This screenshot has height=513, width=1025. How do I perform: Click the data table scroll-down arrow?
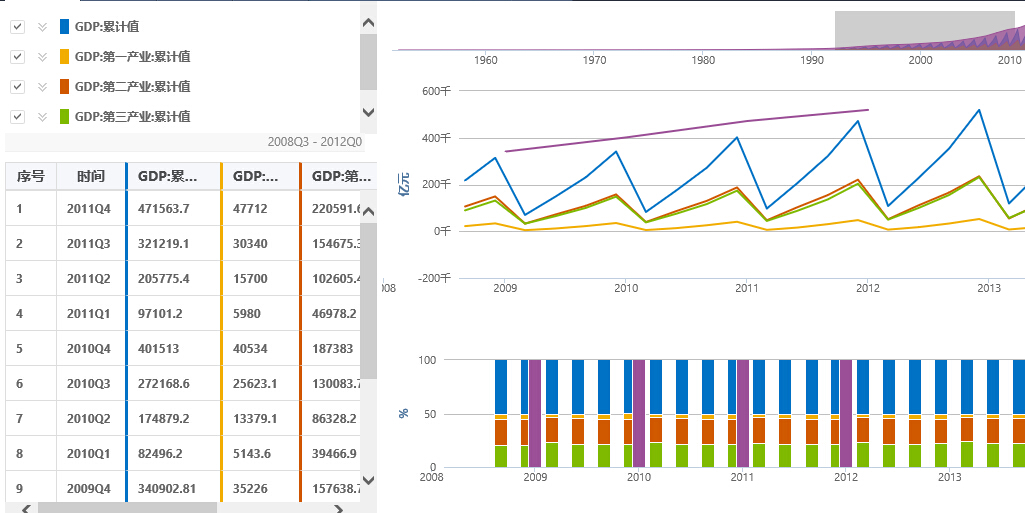(x=368, y=480)
